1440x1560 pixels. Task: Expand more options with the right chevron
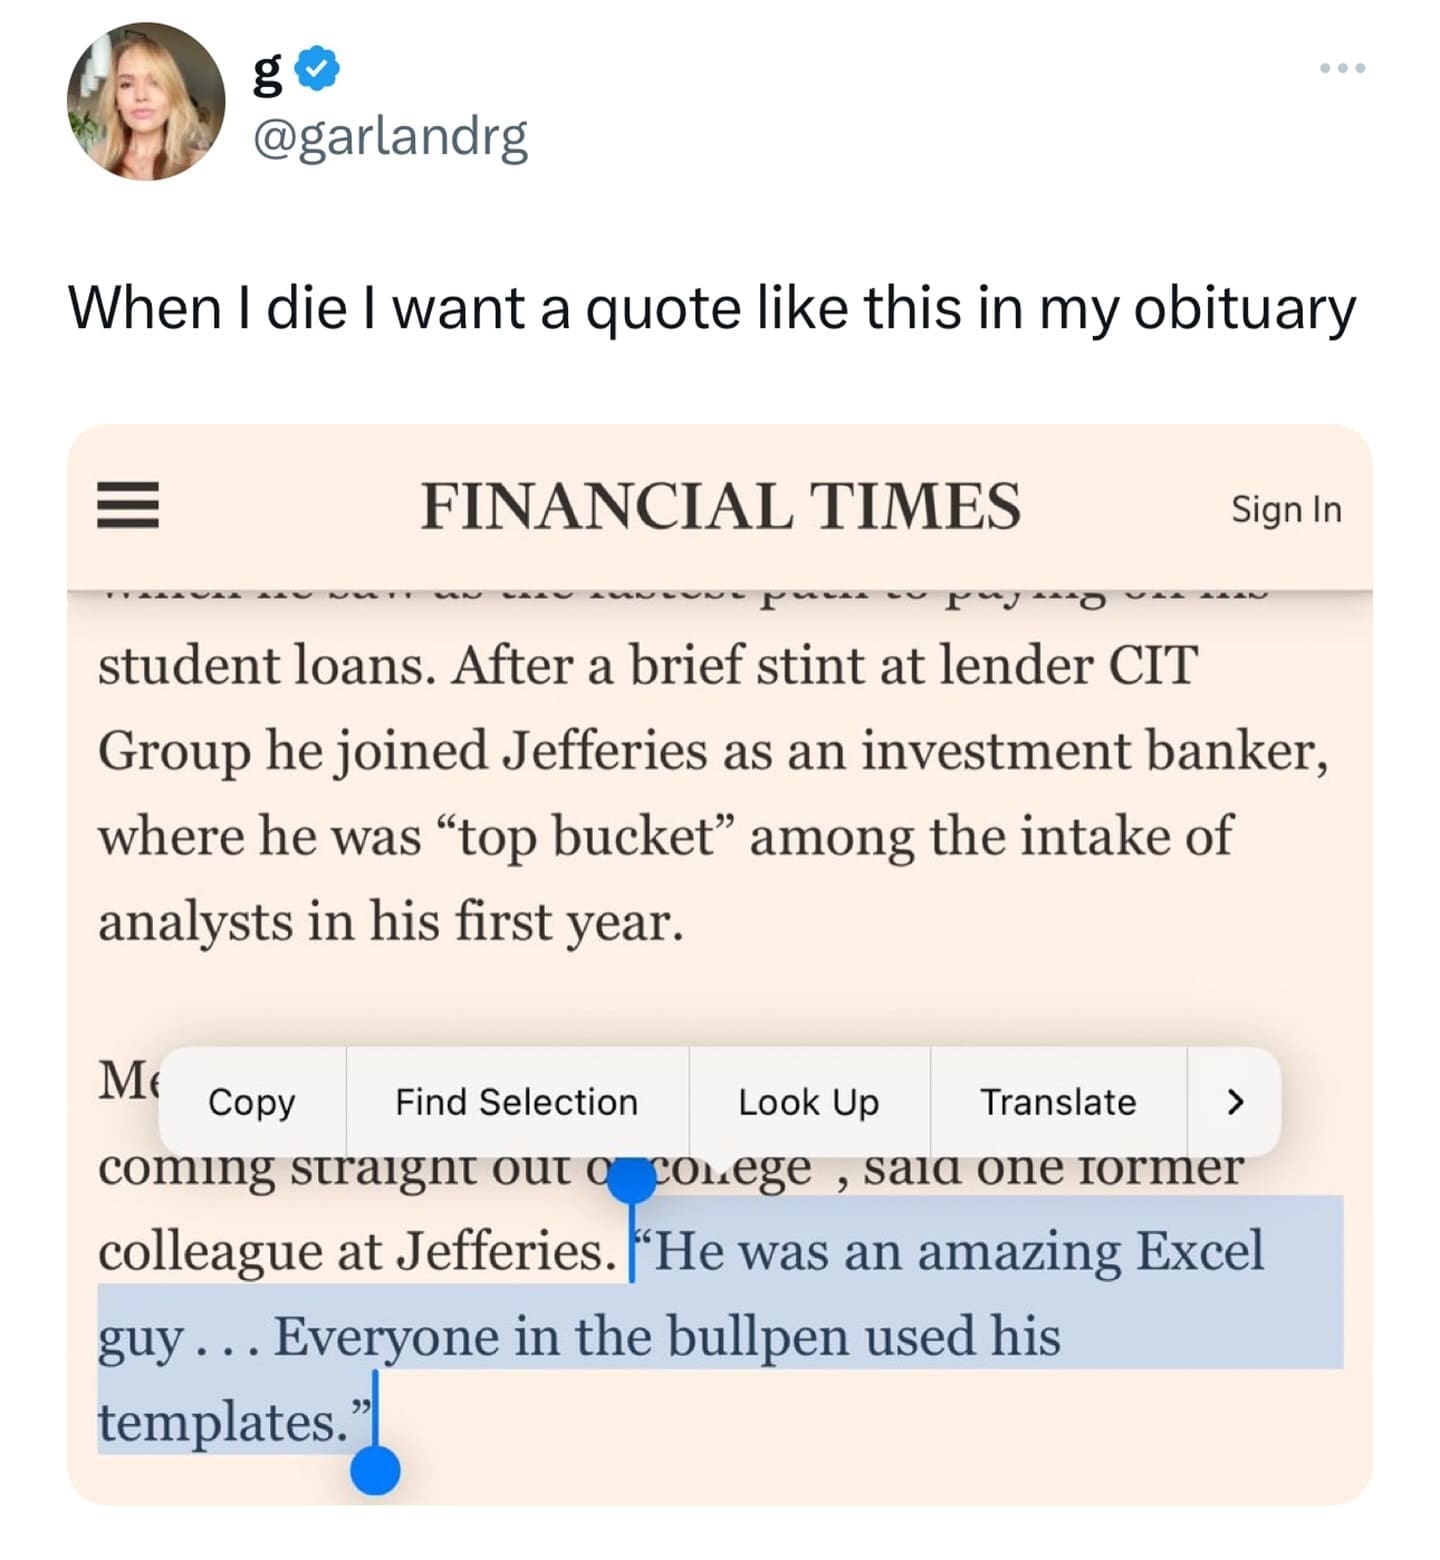[x=1236, y=1103]
